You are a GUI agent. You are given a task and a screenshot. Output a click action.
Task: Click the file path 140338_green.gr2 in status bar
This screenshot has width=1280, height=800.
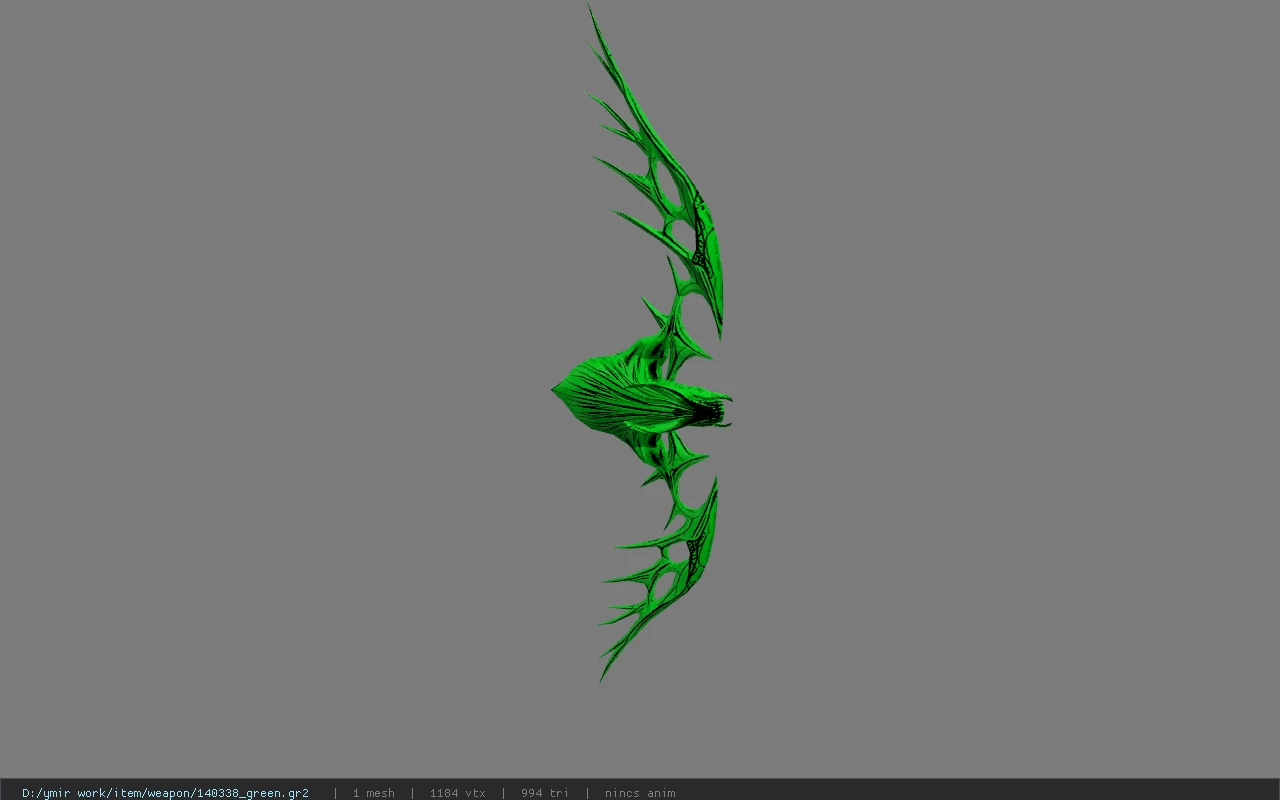[x=165, y=793]
